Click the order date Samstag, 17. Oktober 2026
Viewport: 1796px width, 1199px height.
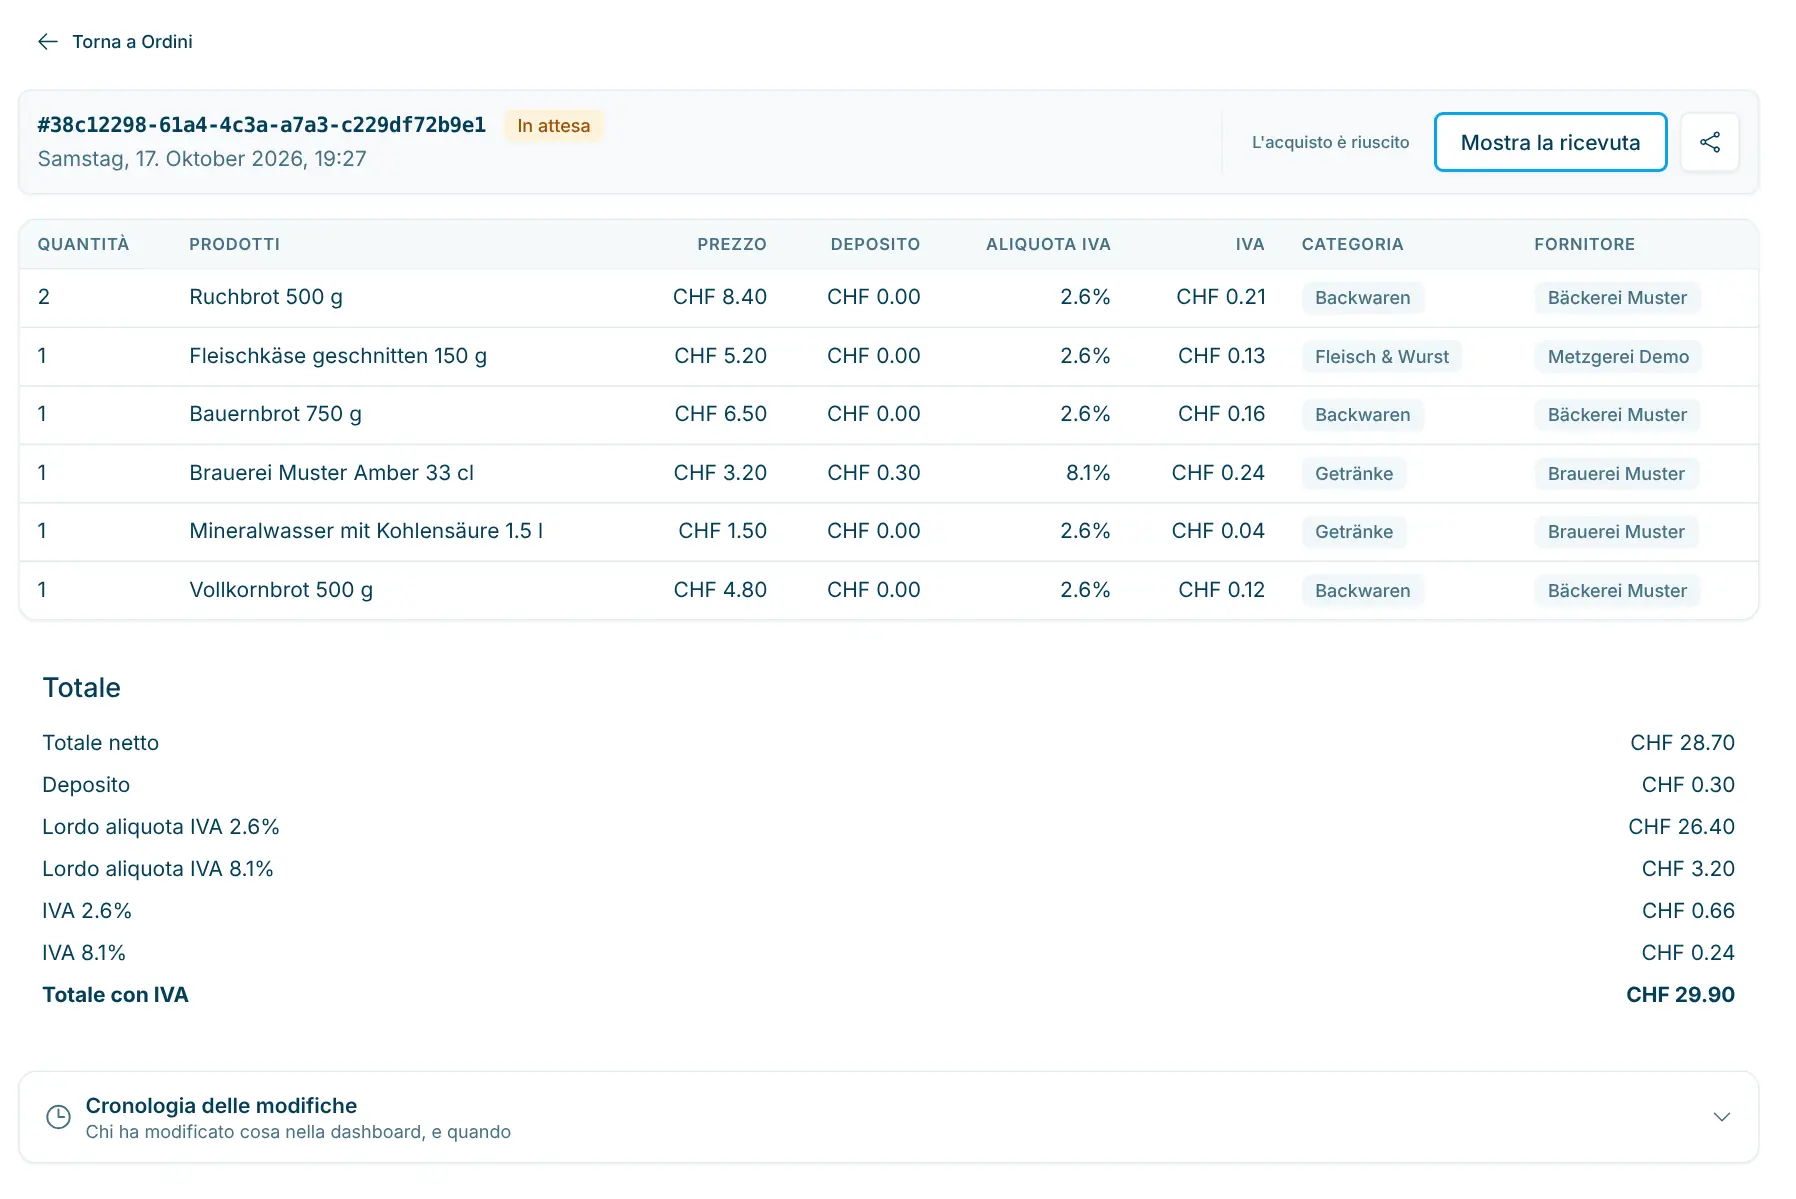click(202, 159)
